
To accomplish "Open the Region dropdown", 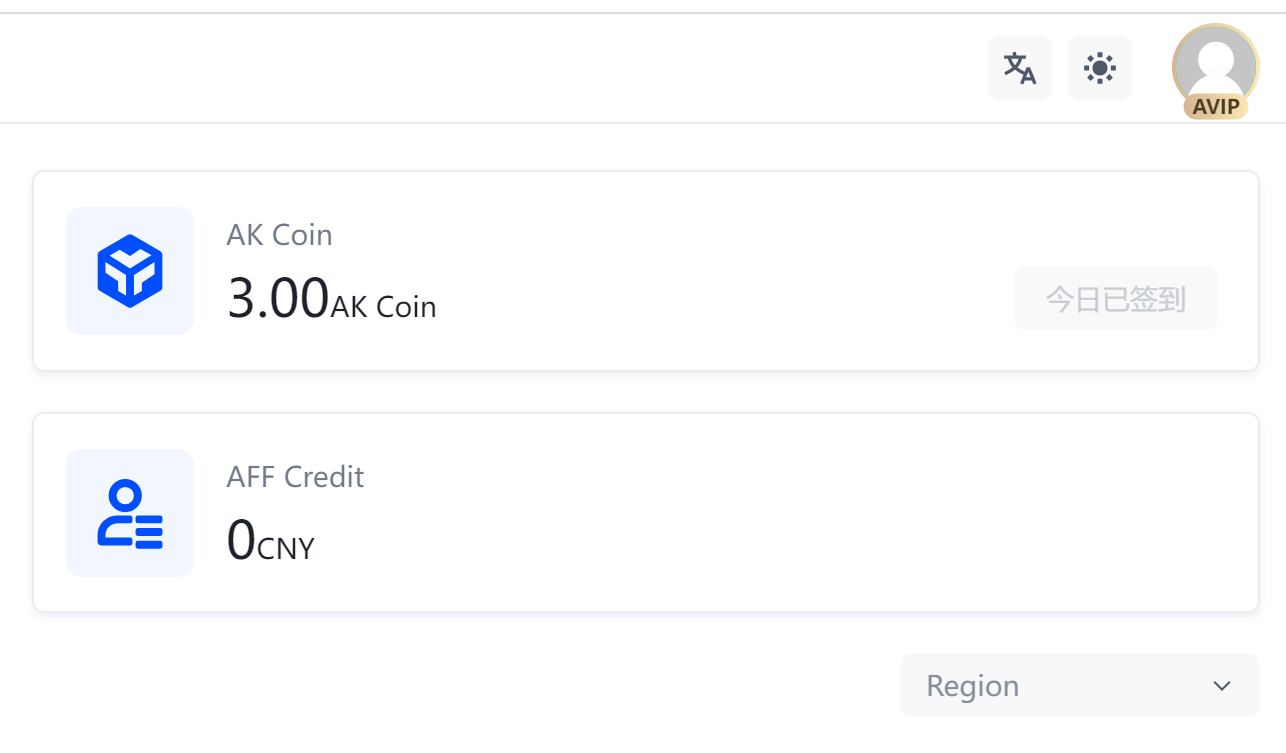I will tap(1079, 685).
